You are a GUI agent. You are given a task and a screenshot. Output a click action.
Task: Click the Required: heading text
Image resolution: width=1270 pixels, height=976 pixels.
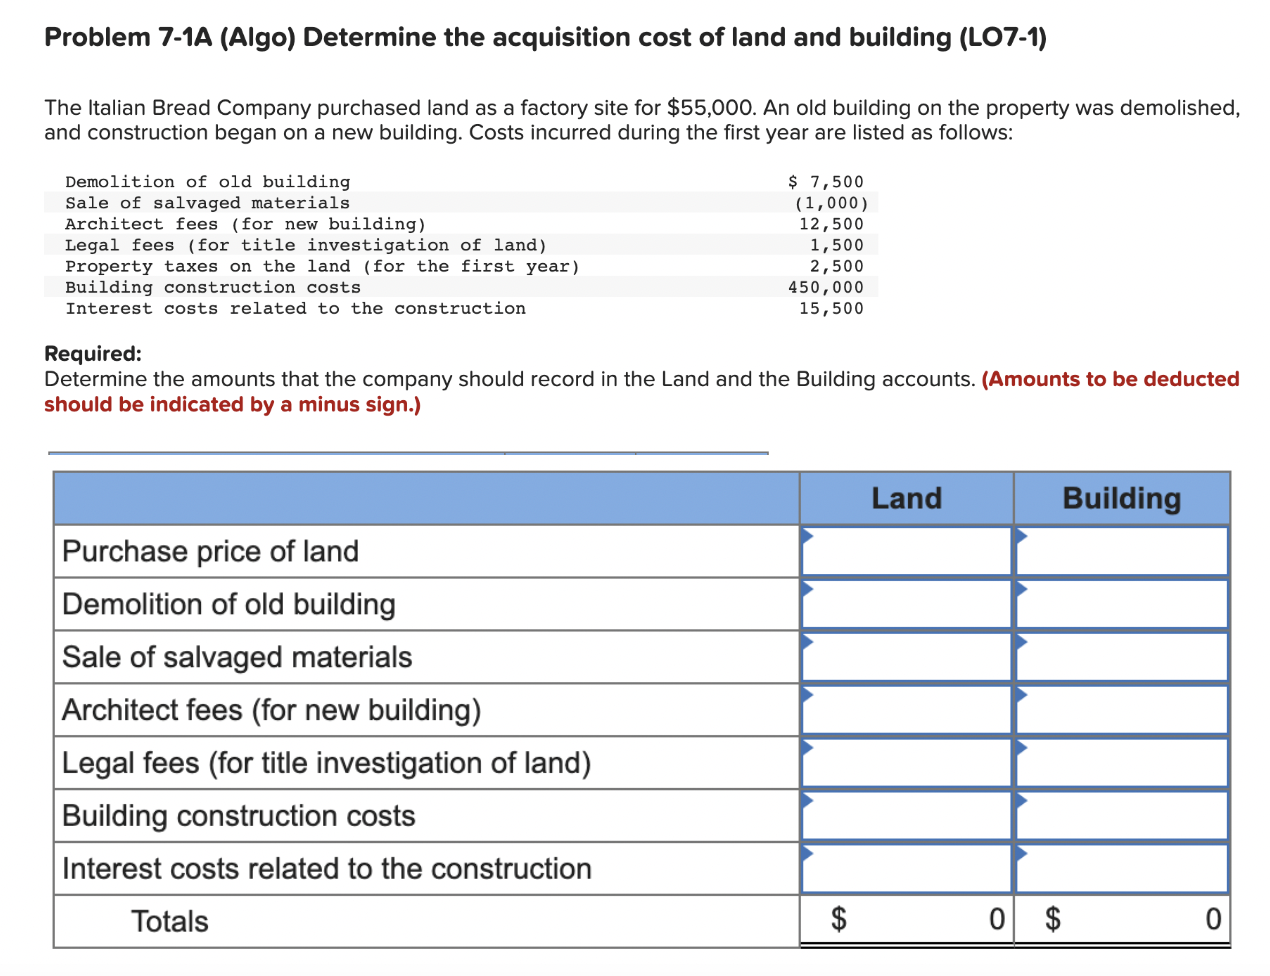click(86, 353)
